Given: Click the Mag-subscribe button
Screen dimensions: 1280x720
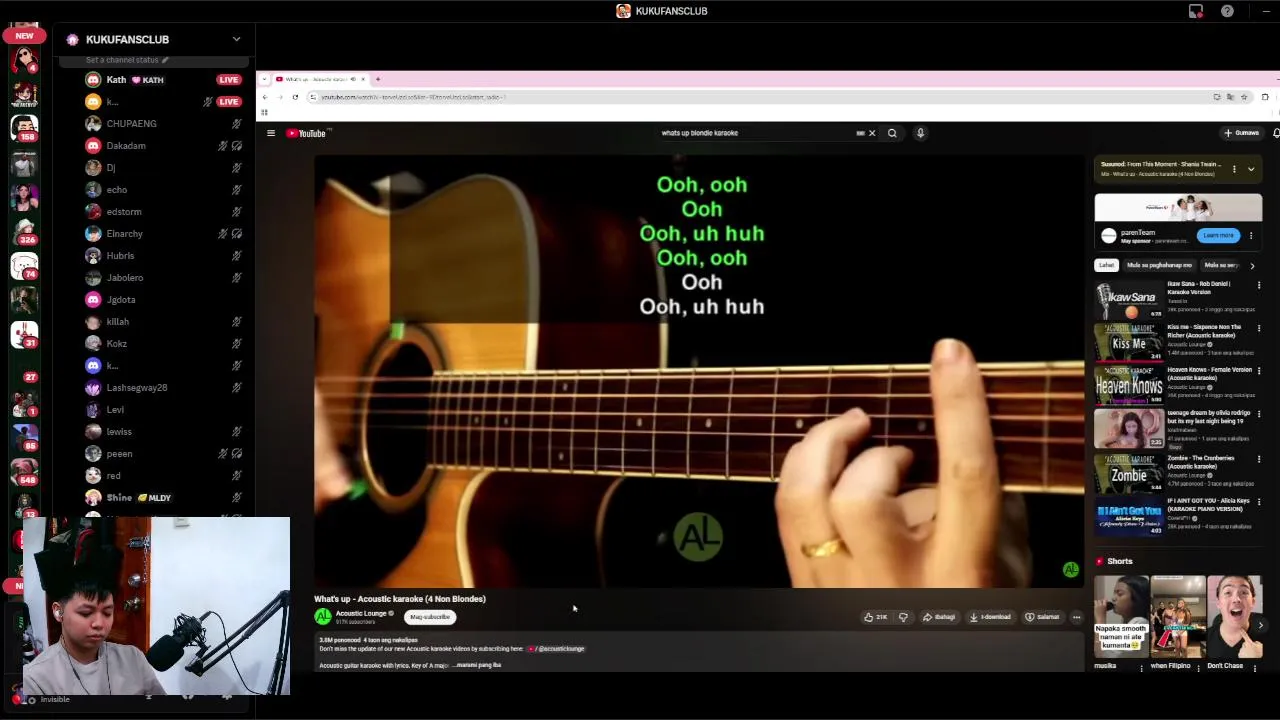Looking at the screenshot, I should [430, 617].
